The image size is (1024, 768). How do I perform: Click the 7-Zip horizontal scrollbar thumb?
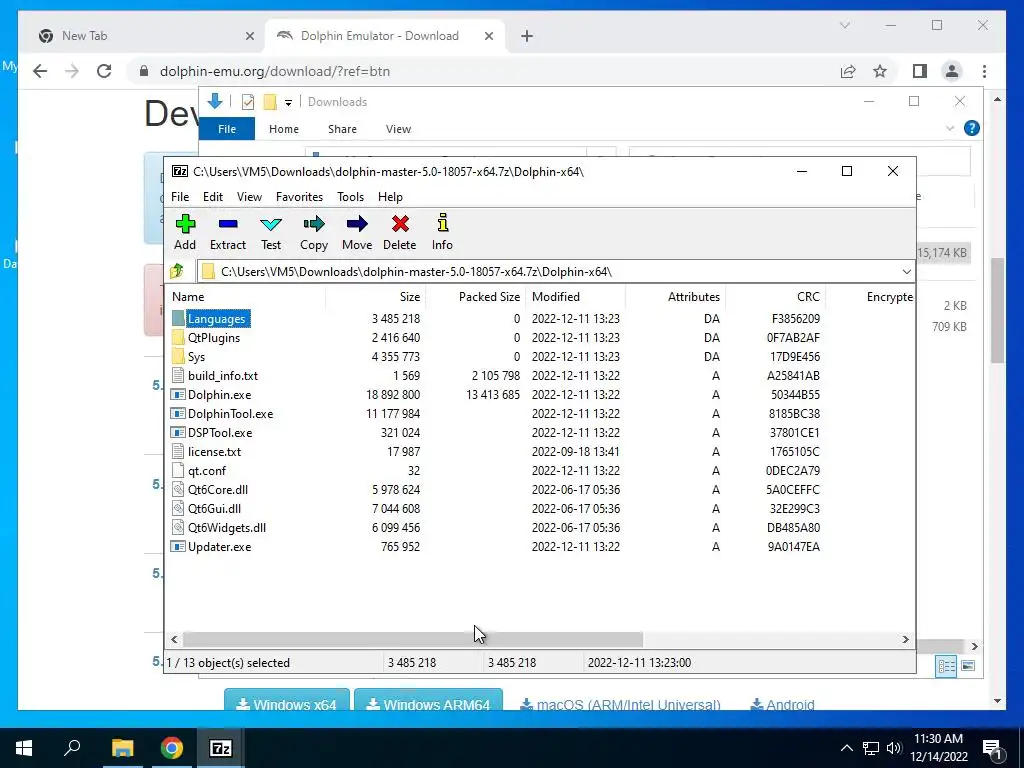tap(413, 639)
